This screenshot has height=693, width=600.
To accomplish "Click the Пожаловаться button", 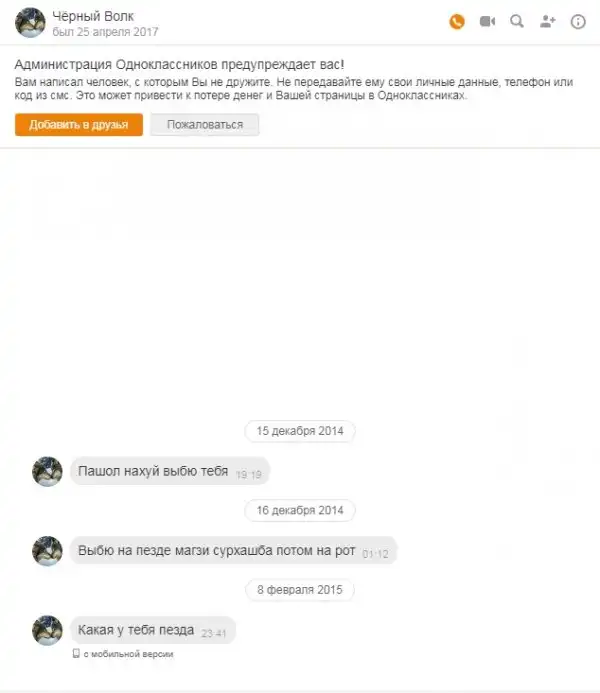I will click(x=205, y=125).
